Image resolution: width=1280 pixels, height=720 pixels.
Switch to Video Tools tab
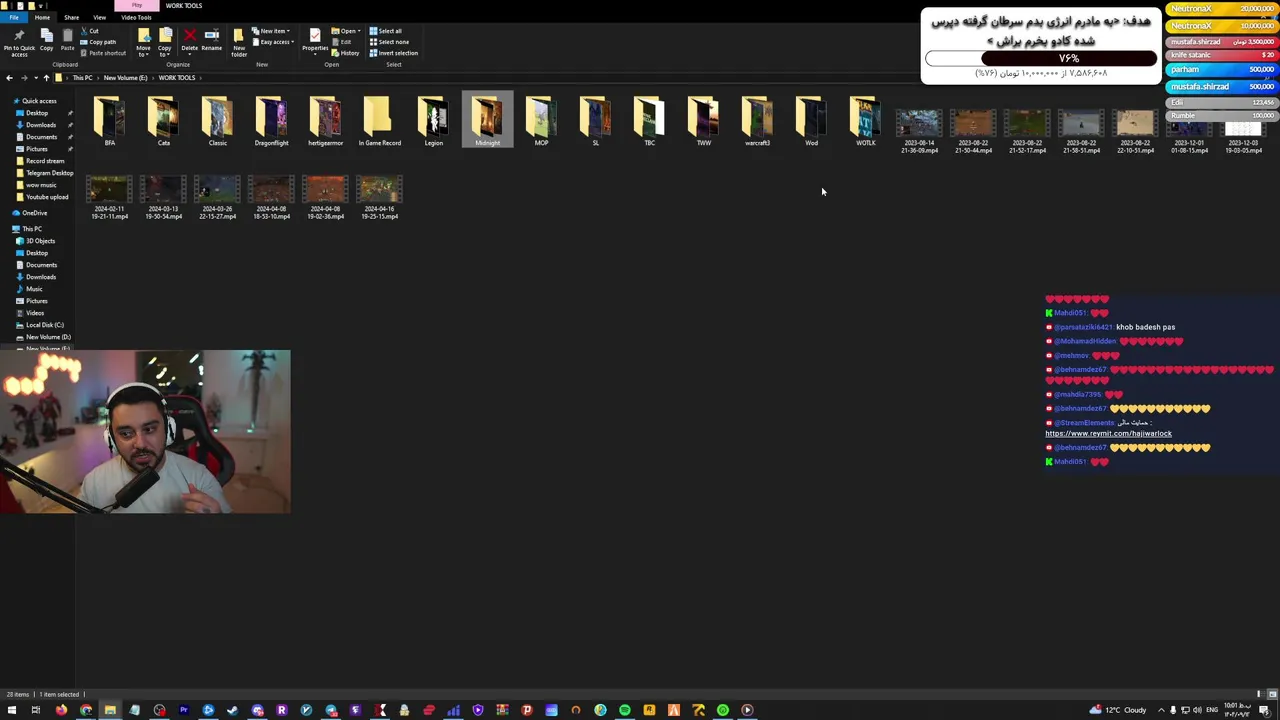[136, 17]
